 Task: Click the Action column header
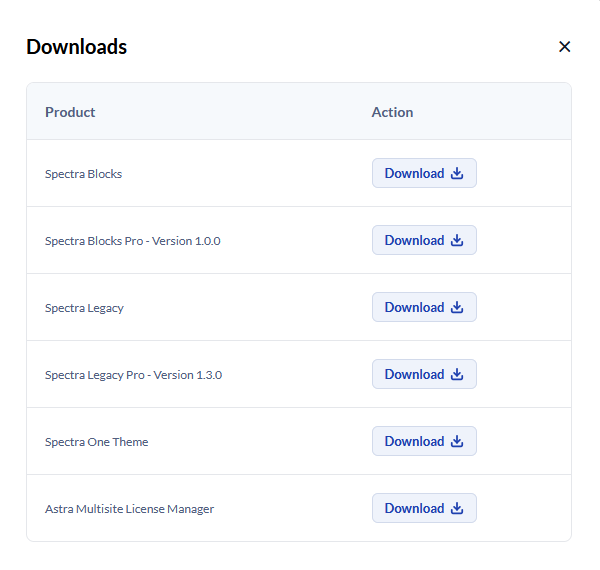(x=392, y=112)
